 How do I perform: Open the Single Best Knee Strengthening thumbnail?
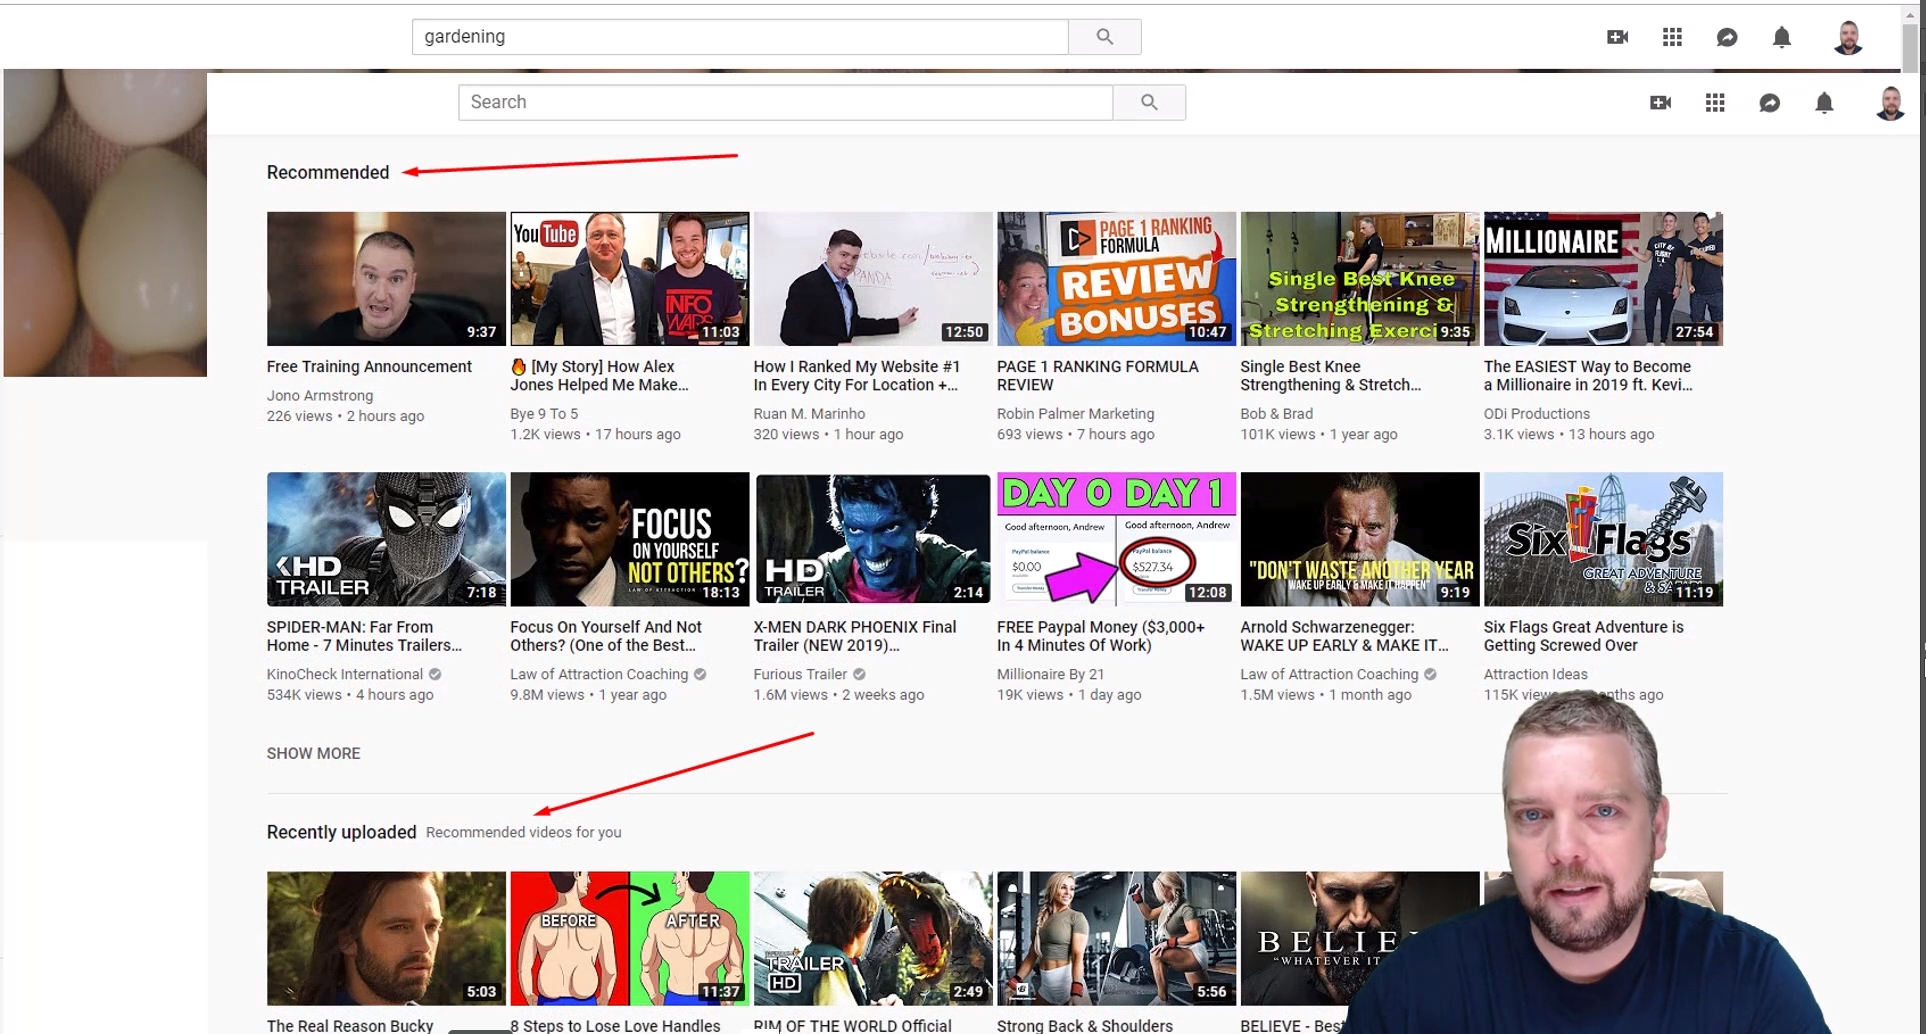(1360, 279)
